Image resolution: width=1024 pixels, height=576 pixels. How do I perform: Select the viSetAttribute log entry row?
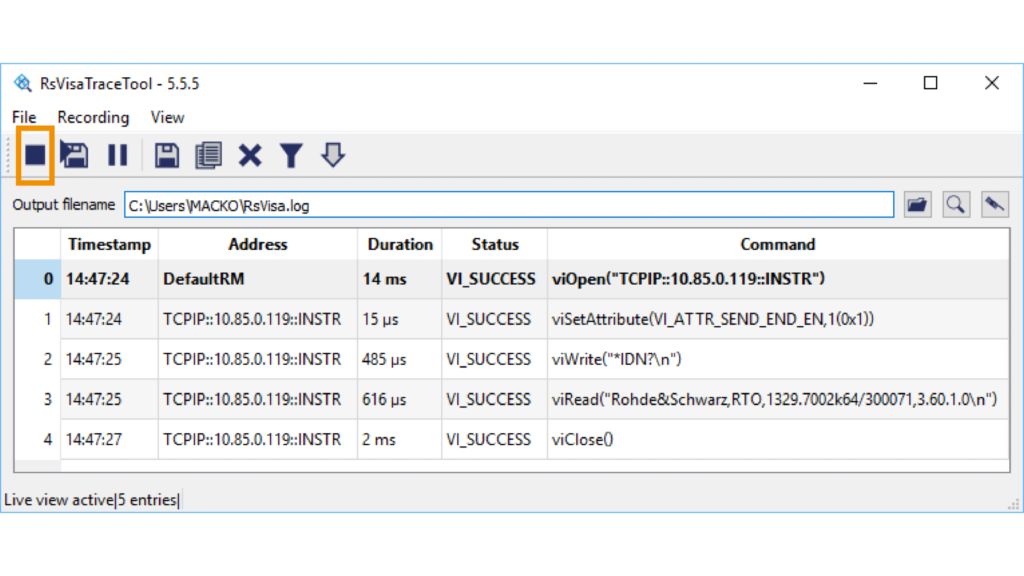714,319
